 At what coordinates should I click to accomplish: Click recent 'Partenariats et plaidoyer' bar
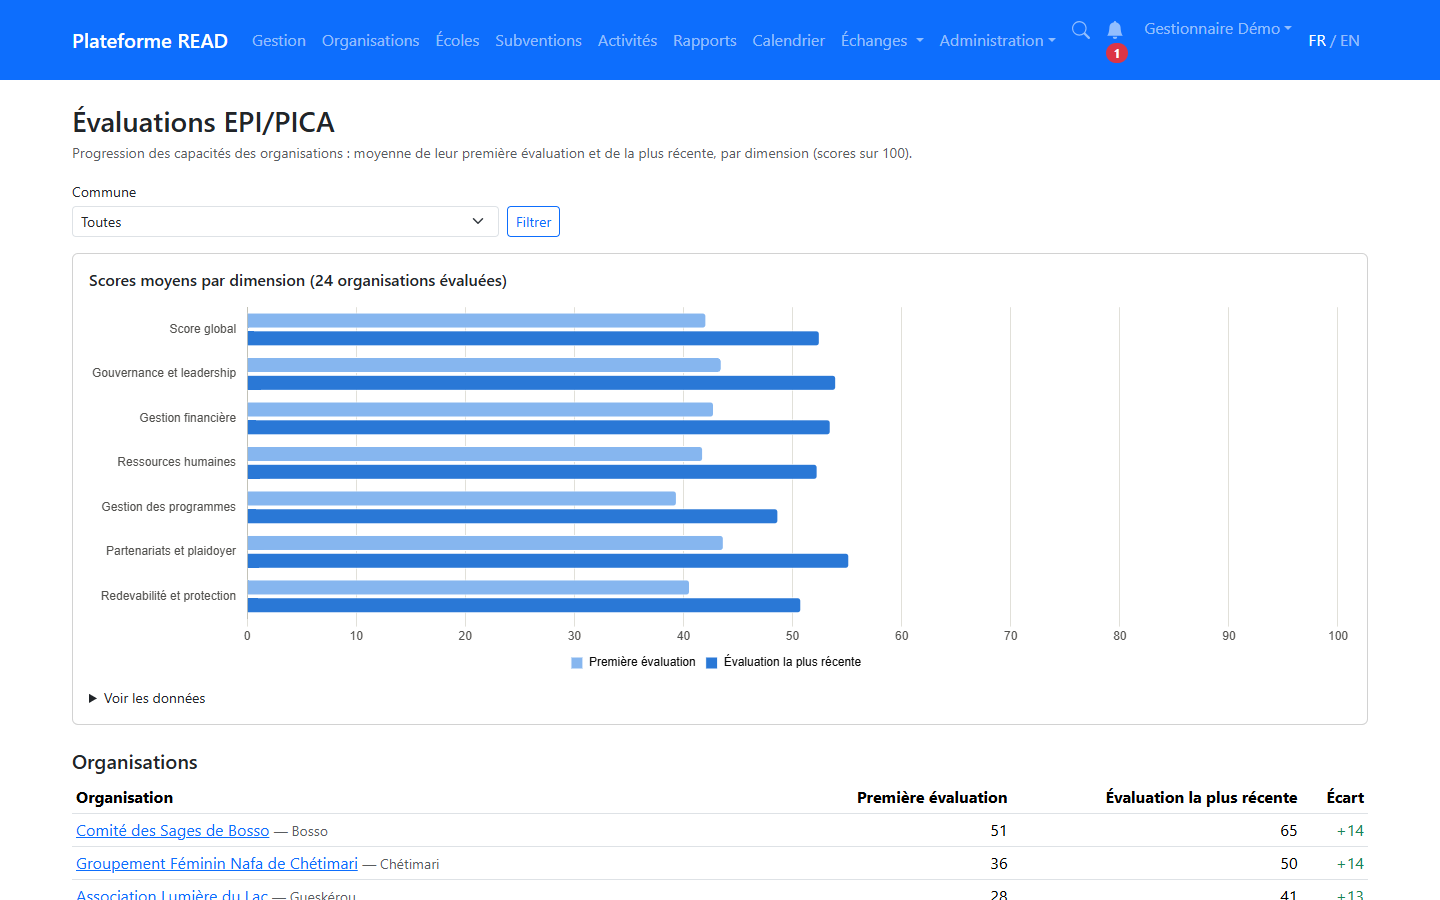(548, 561)
